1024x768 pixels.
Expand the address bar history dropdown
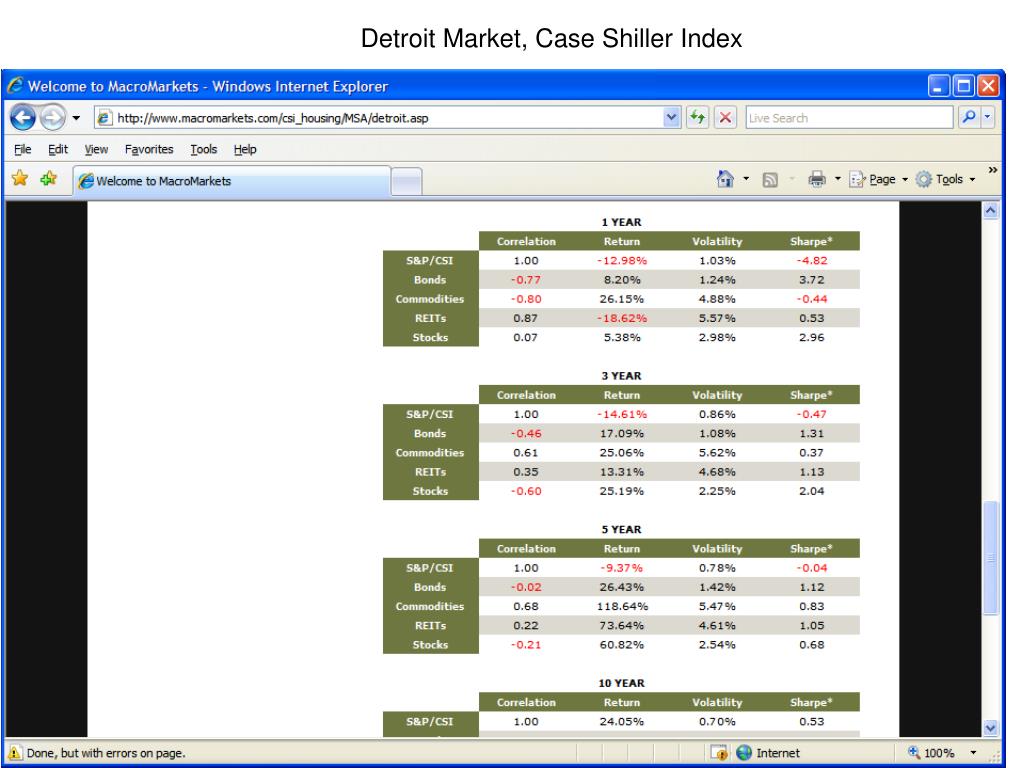(671, 118)
